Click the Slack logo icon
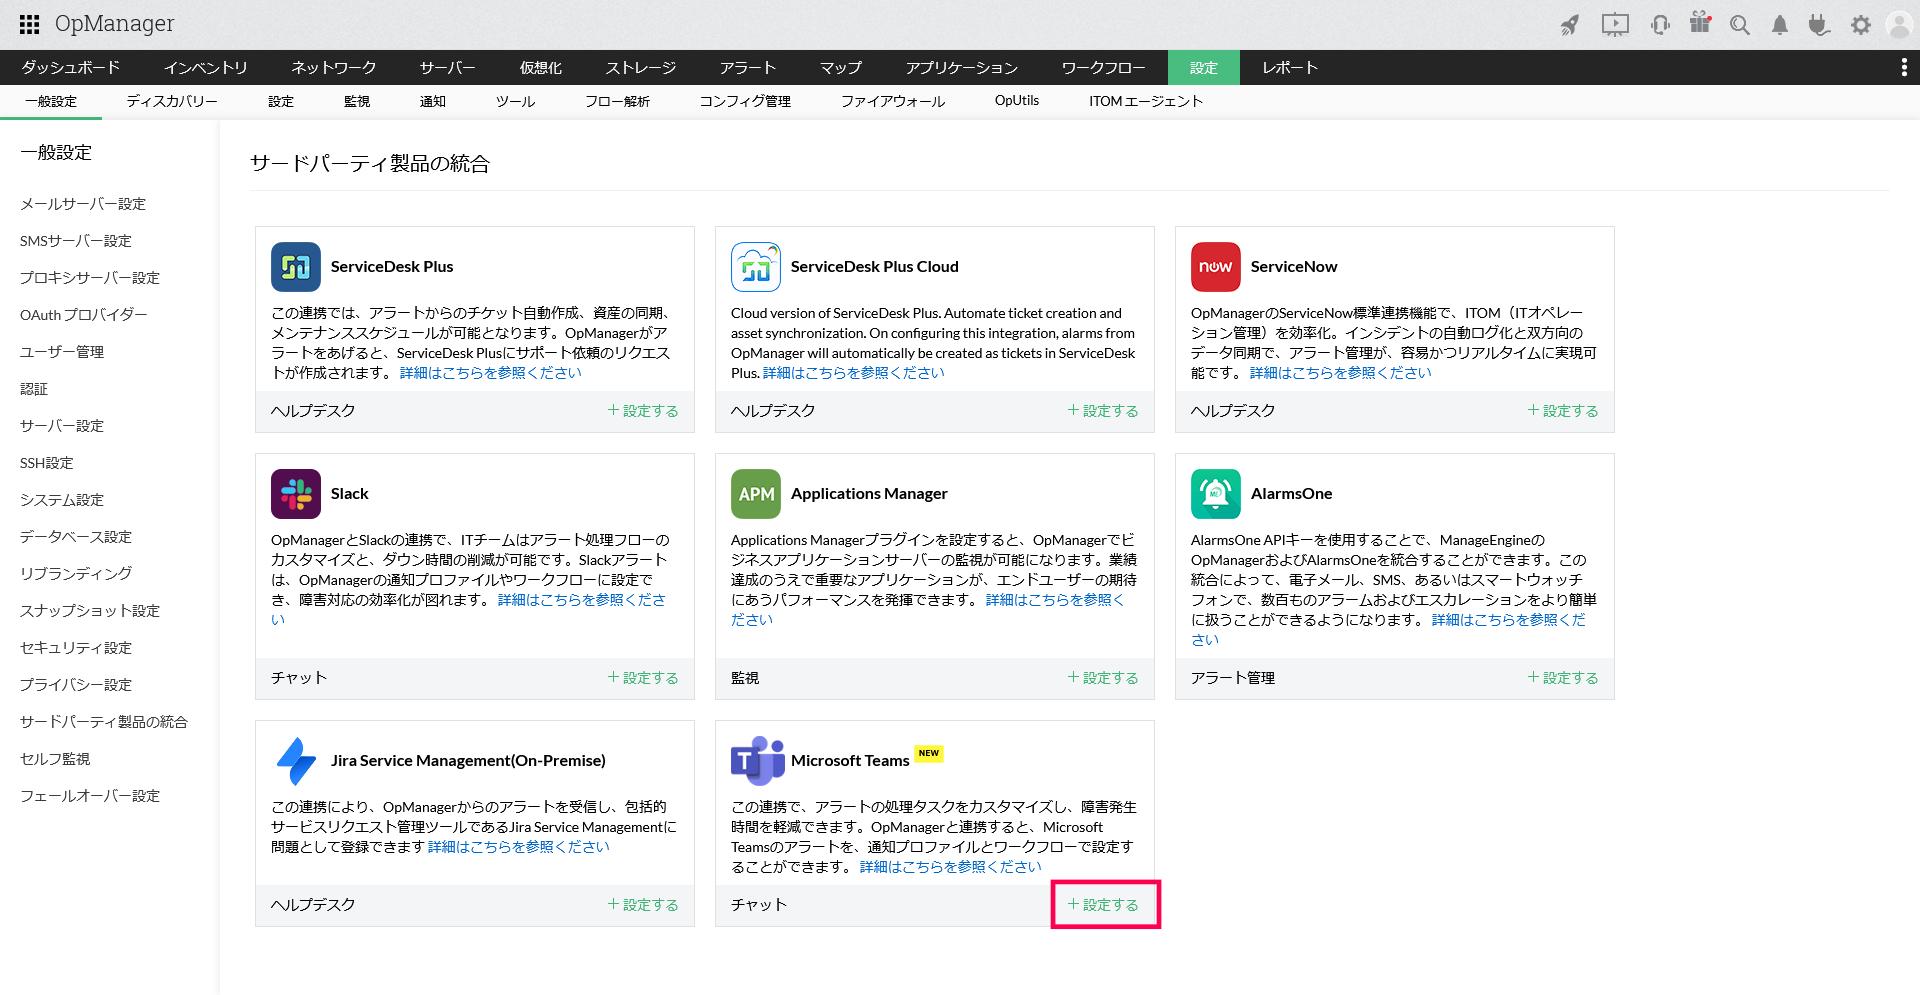Screen dimensions: 1920x995 (295, 493)
